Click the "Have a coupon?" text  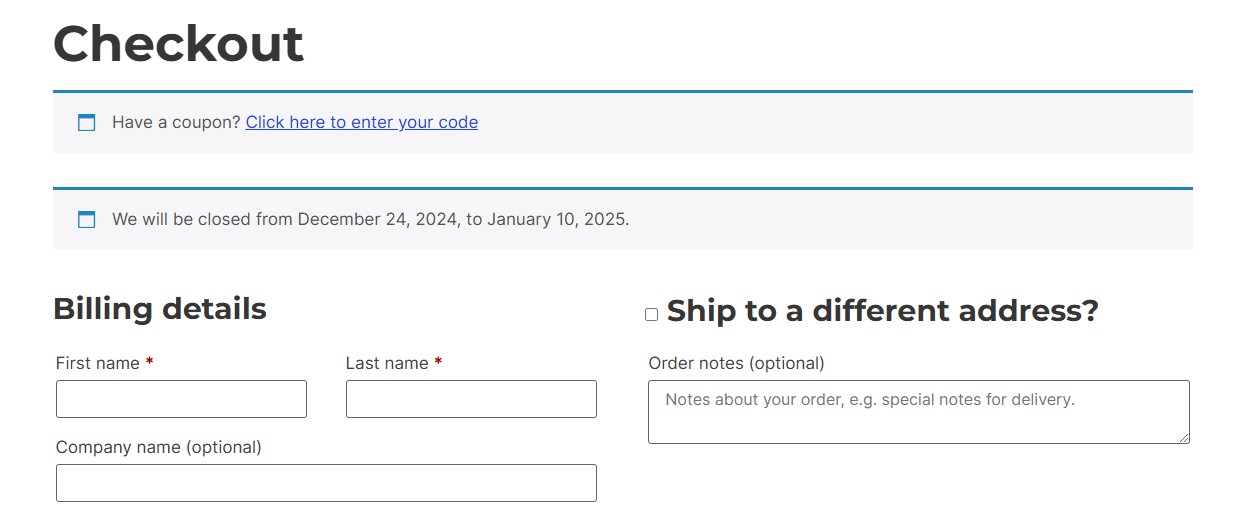(x=176, y=122)
